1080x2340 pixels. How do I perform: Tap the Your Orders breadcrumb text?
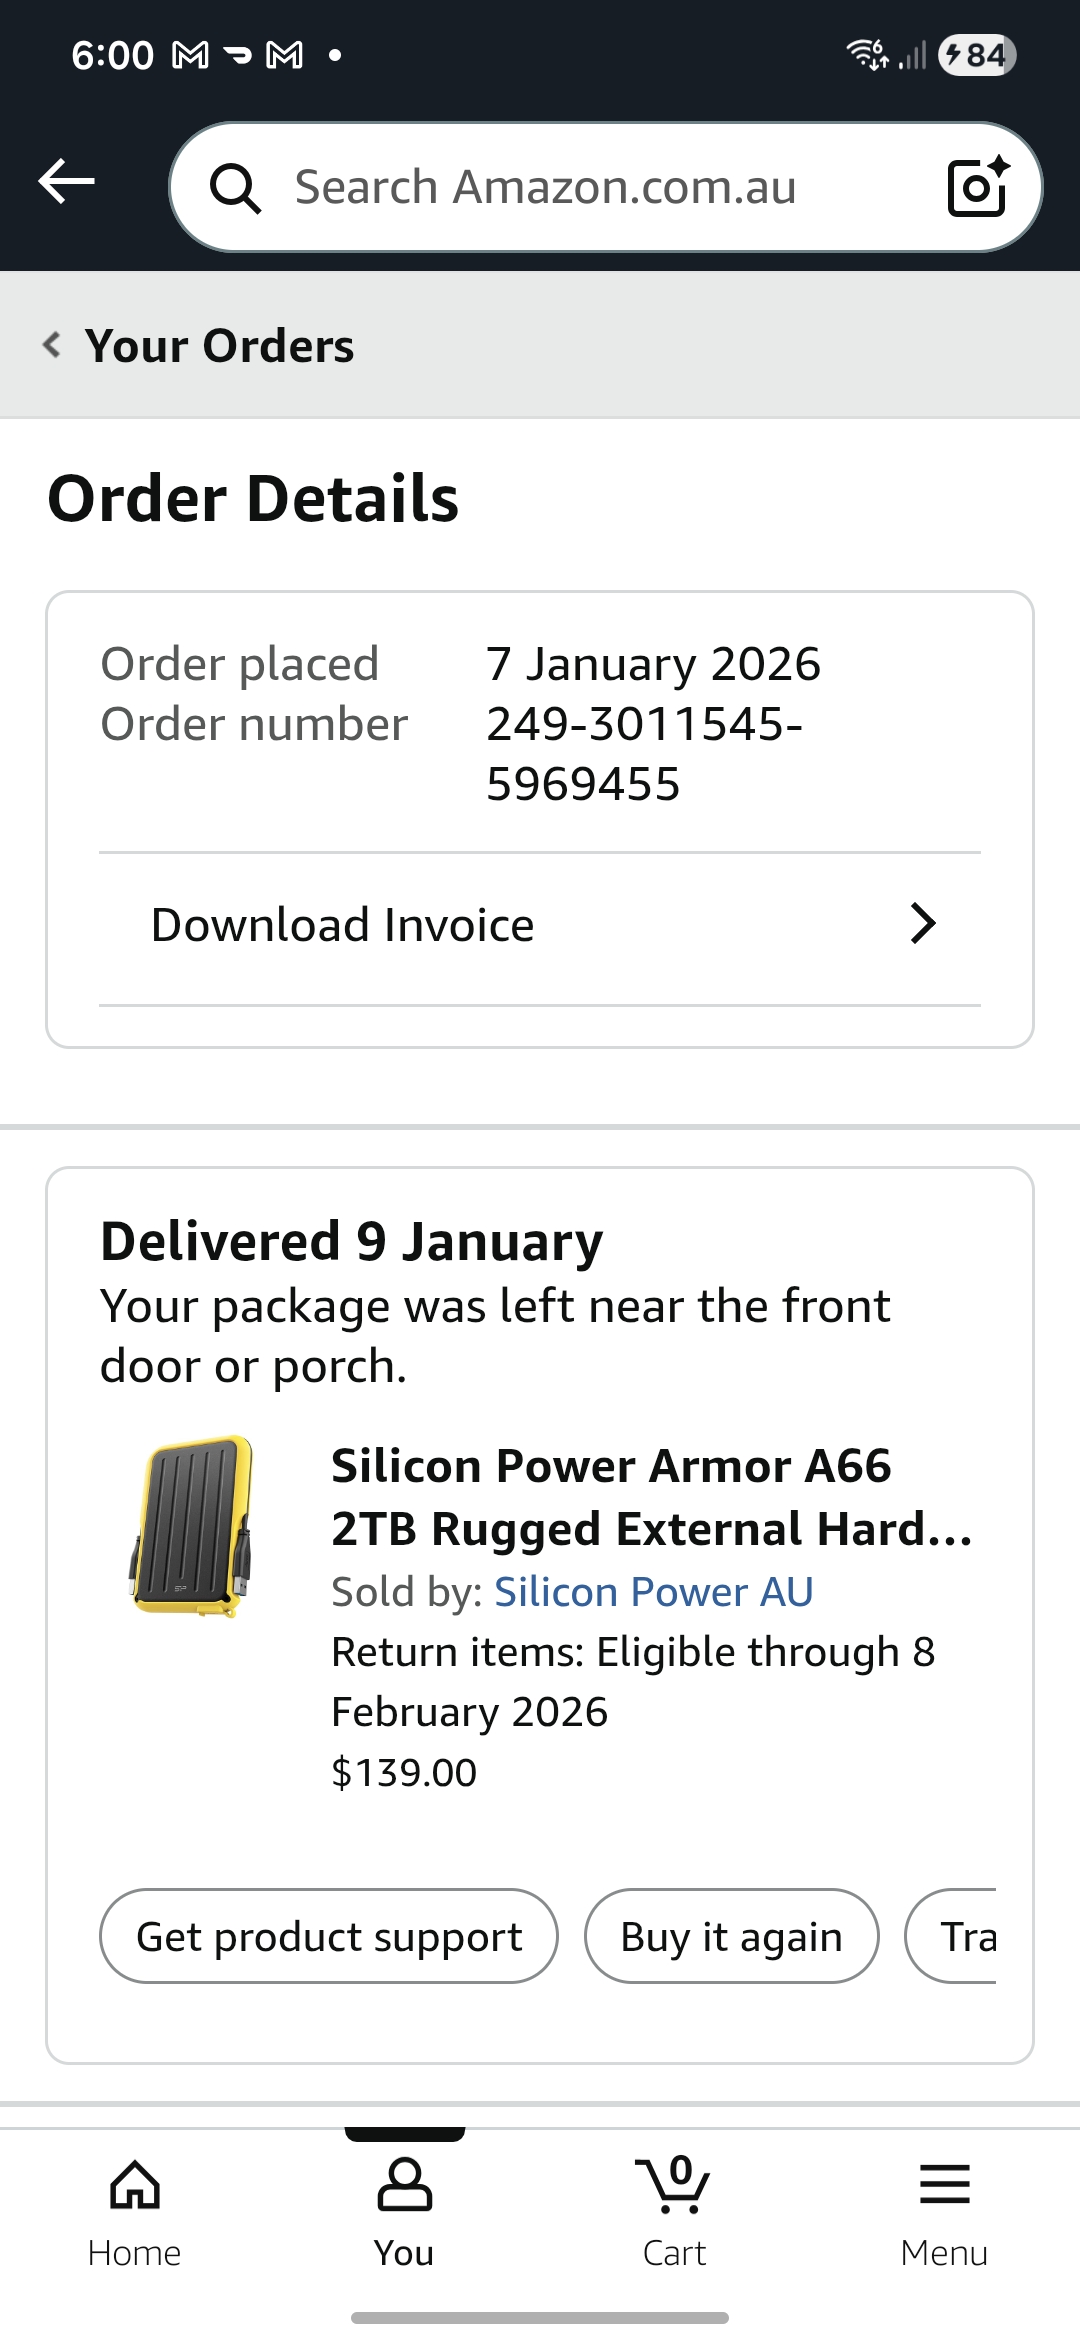(x=219, y=346)
